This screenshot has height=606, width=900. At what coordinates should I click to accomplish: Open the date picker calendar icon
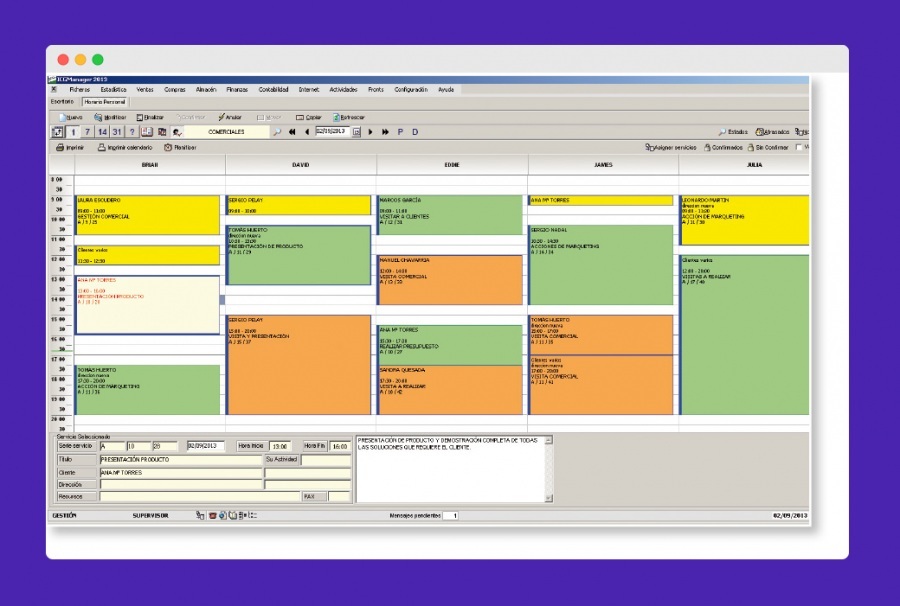(356, 132)
